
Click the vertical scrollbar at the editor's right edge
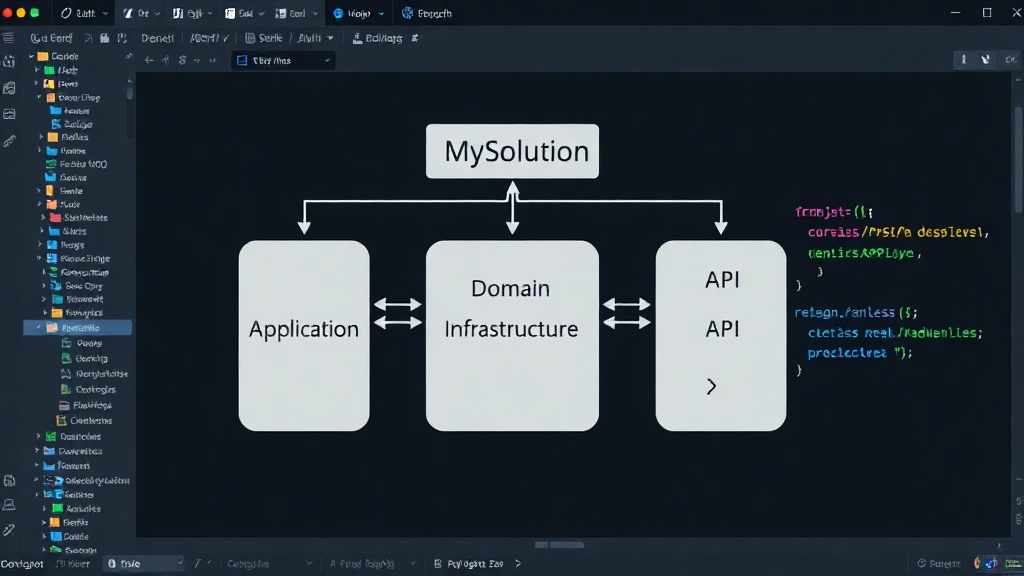pyautogui.click(x=1018, y=160)
